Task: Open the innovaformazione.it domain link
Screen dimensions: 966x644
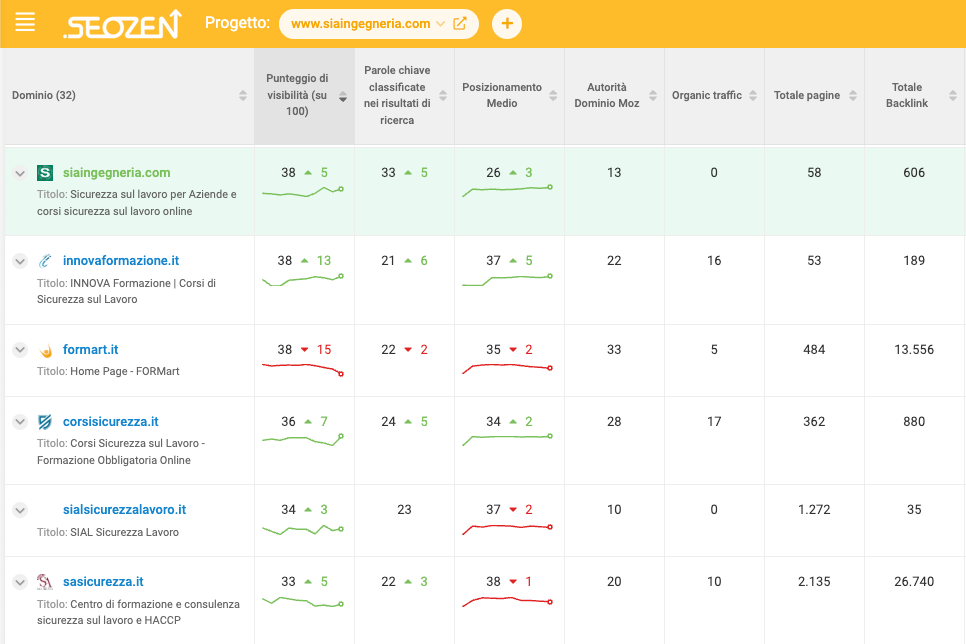Action: 121,261
